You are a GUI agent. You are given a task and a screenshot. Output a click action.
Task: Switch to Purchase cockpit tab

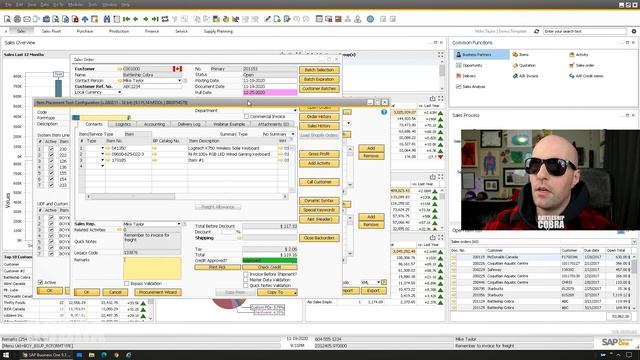tap(85, 31)
